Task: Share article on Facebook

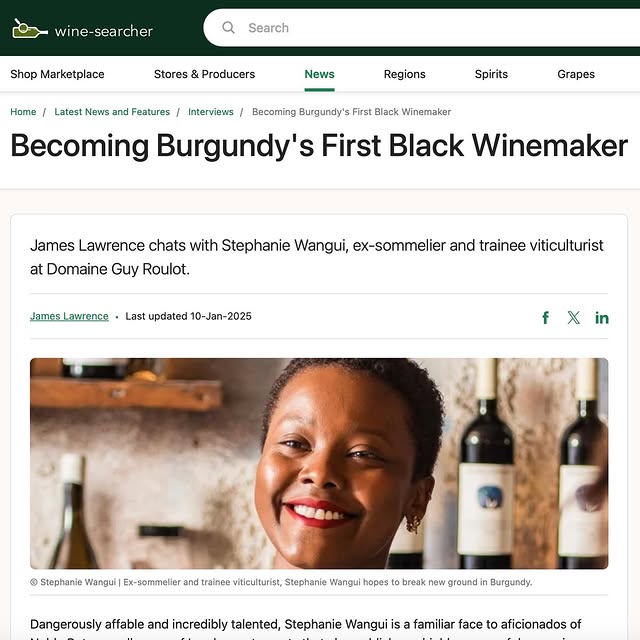Action: [x=545, y=317]
